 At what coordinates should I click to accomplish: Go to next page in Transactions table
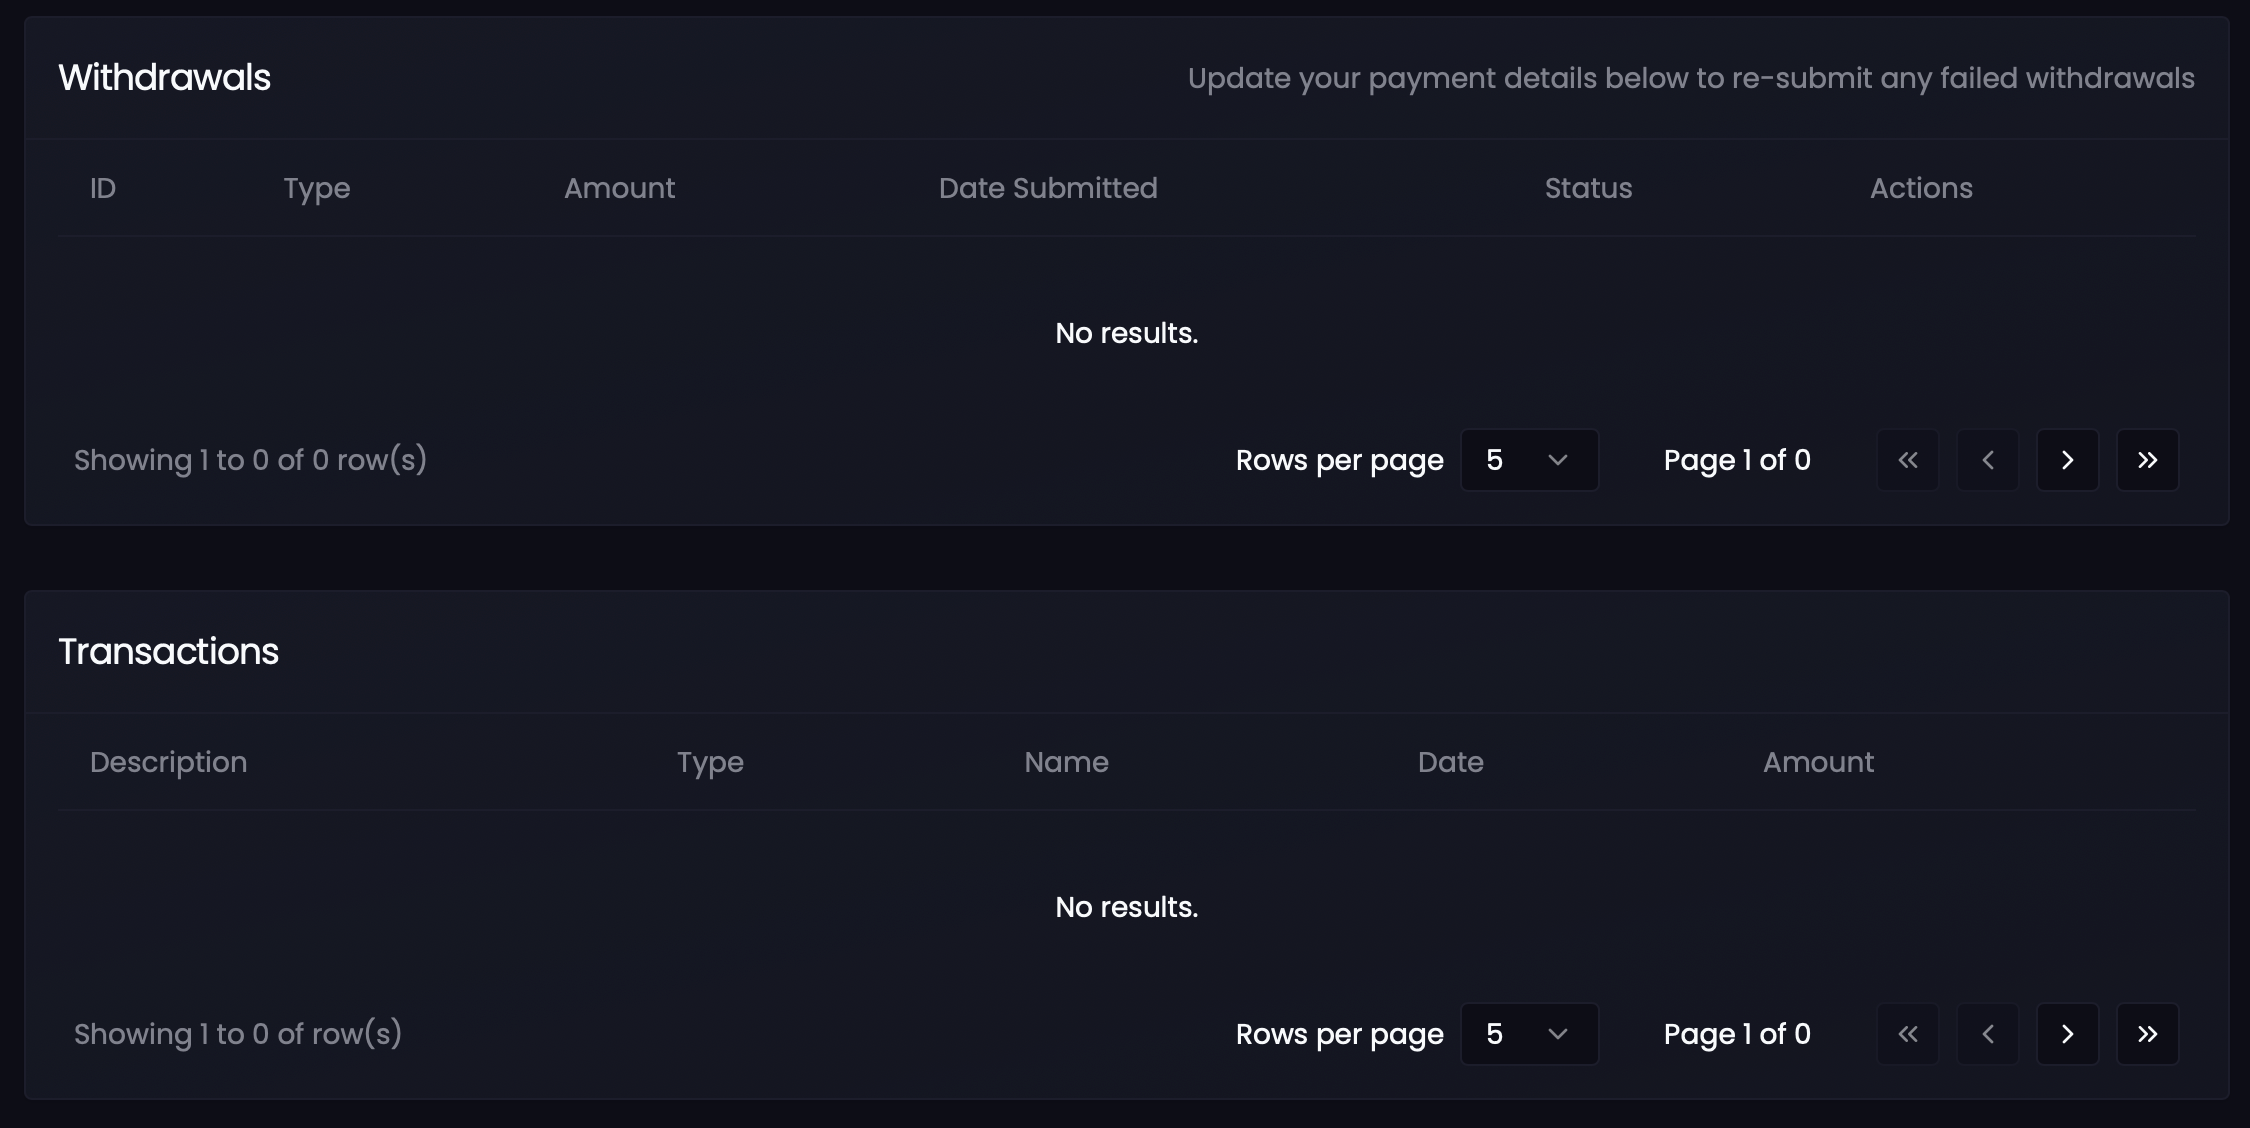coord(2067,1034)
